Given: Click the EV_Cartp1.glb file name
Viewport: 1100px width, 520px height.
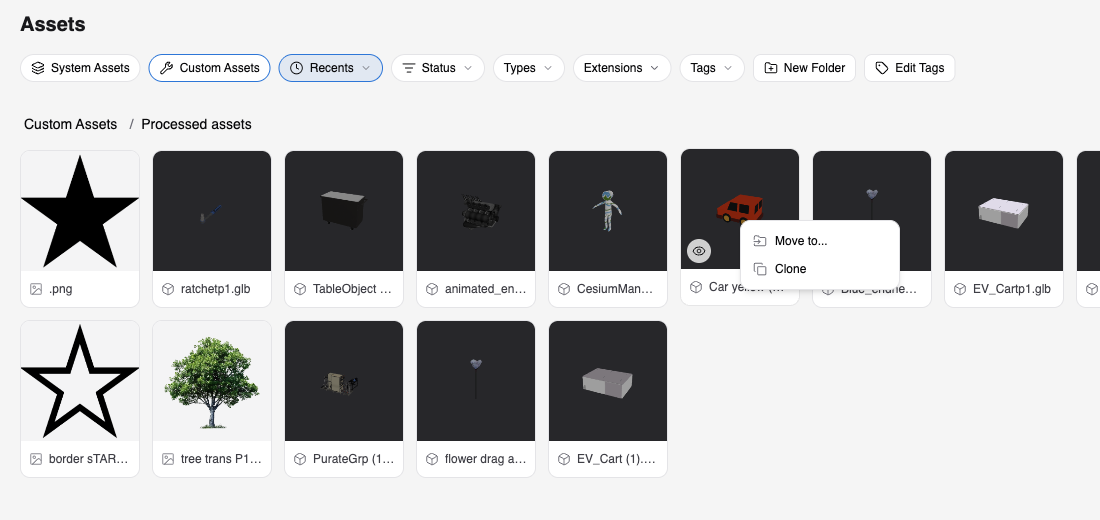Looking at the screenshot, I should click(1012, 289).
